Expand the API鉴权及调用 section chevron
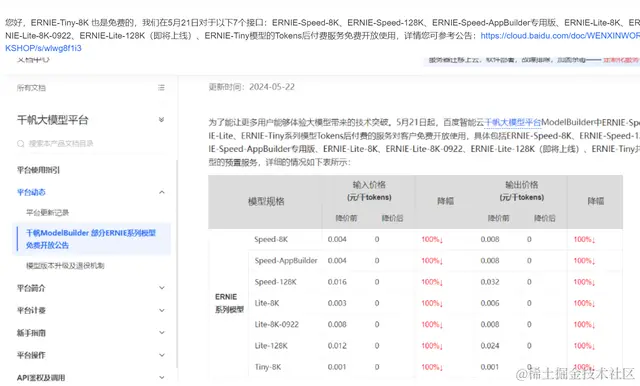 click(162, 378)
